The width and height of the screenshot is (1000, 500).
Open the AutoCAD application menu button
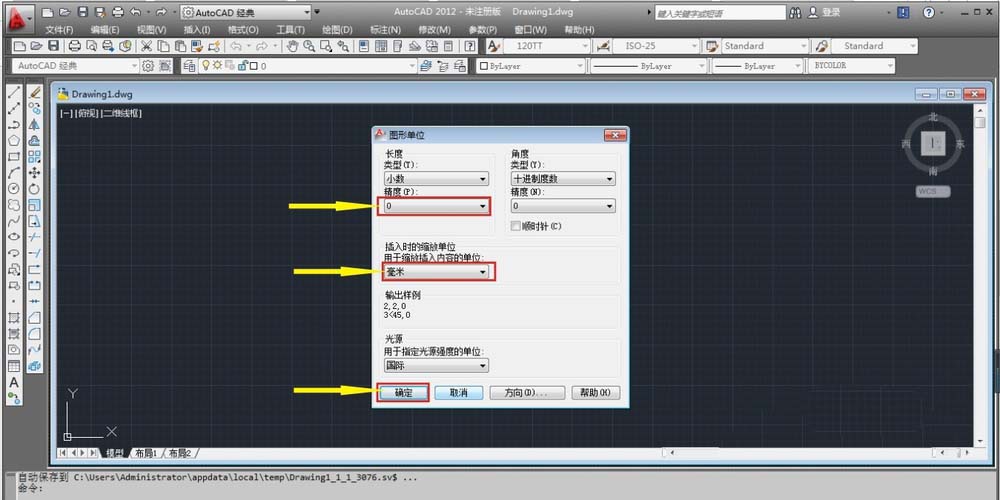(19, 19)
